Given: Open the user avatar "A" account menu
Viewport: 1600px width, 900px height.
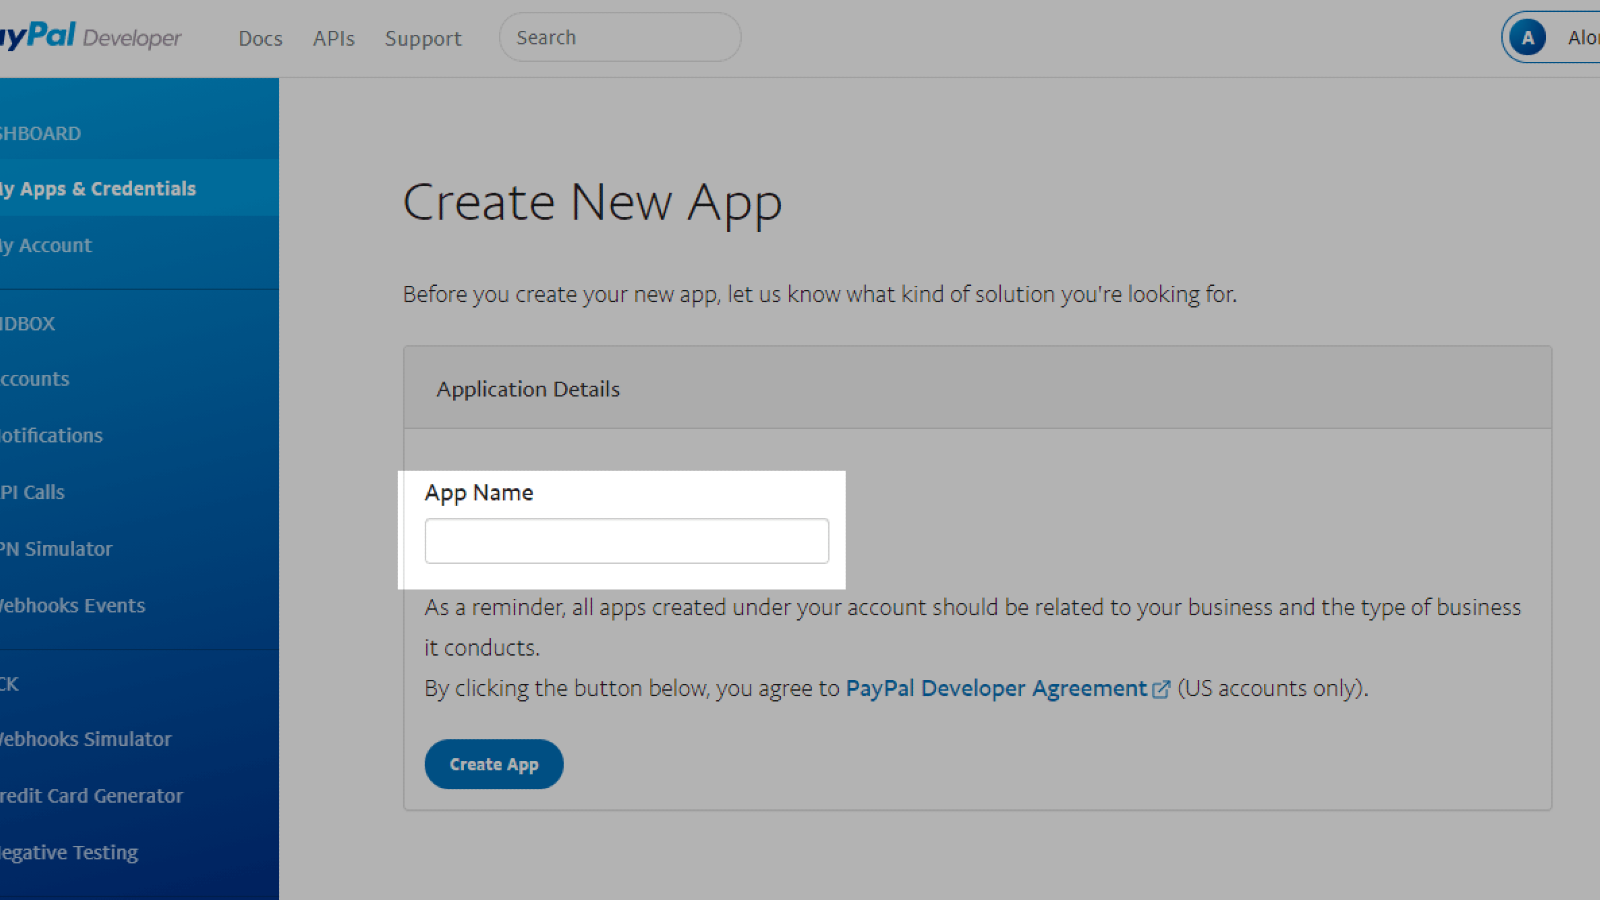Looking at the screenshot, I should 1527,38.
